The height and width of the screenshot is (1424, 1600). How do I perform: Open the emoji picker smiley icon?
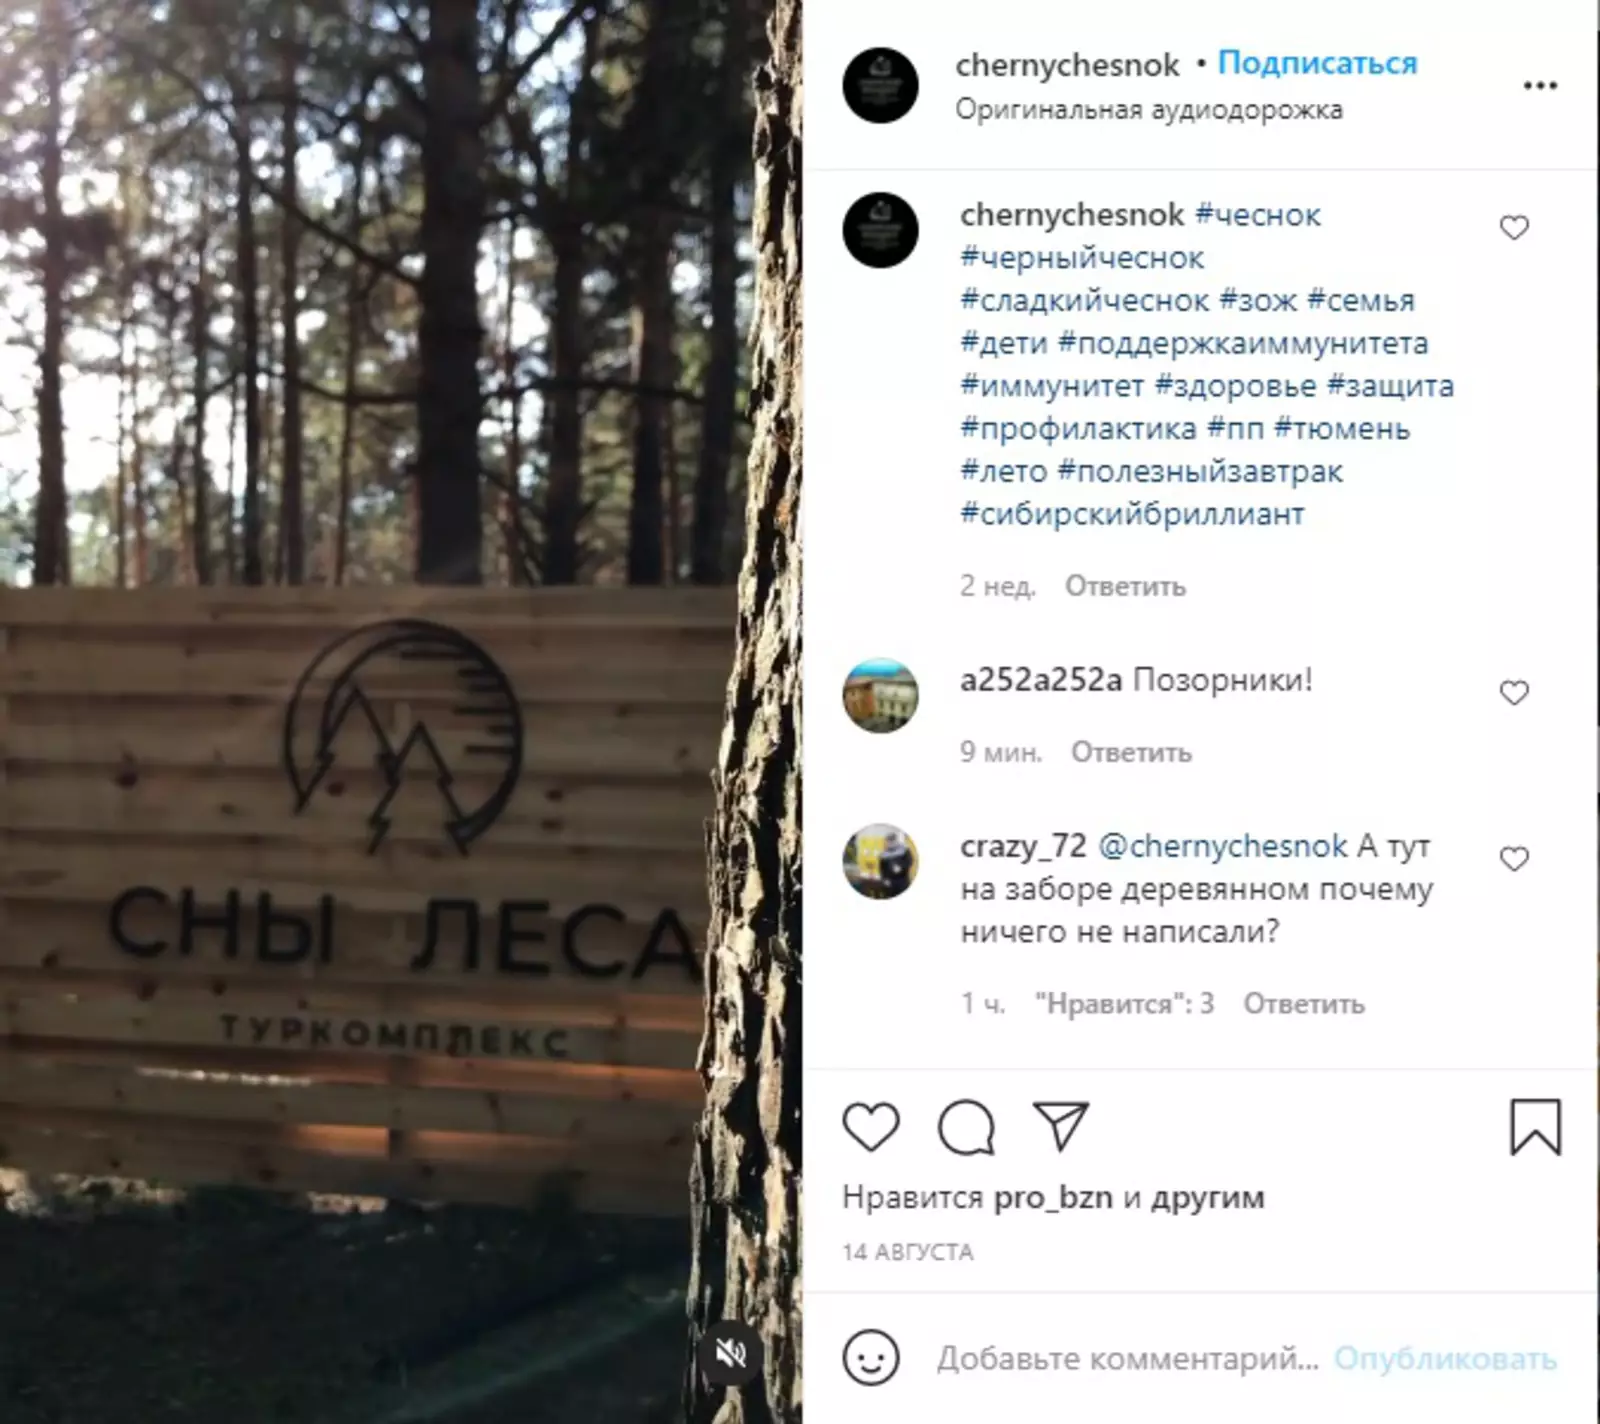[871, 1358]
